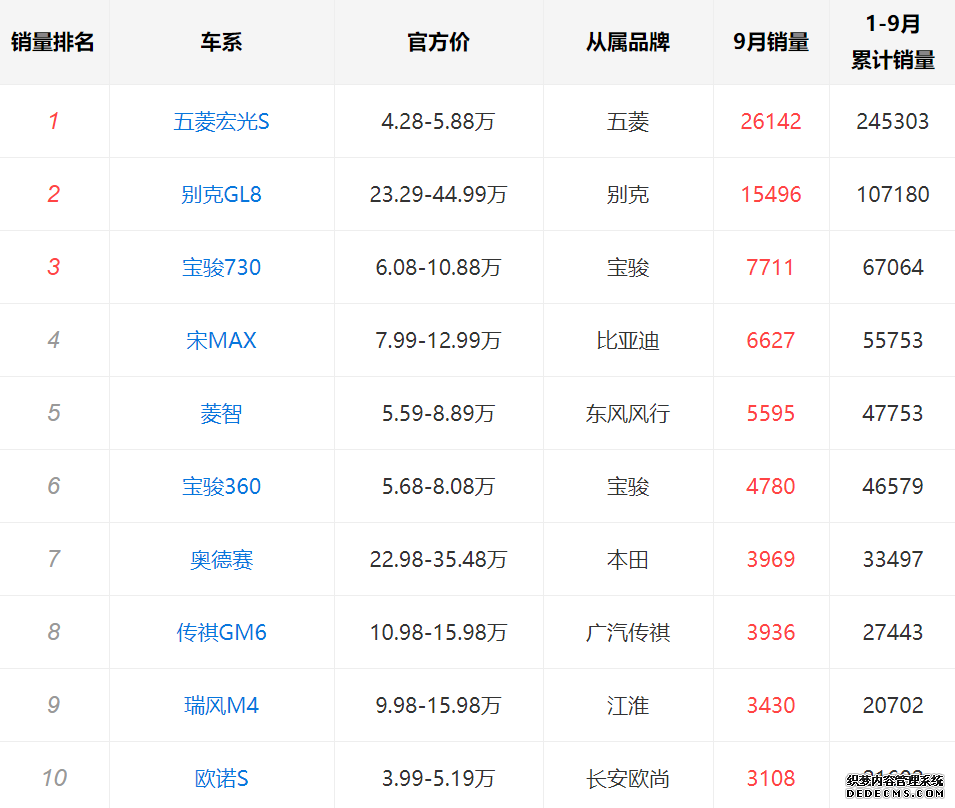Image resolution: width=955 pixels, height=808 pixels.
Task: Click September sales value 15496
Action: [771, 195]
